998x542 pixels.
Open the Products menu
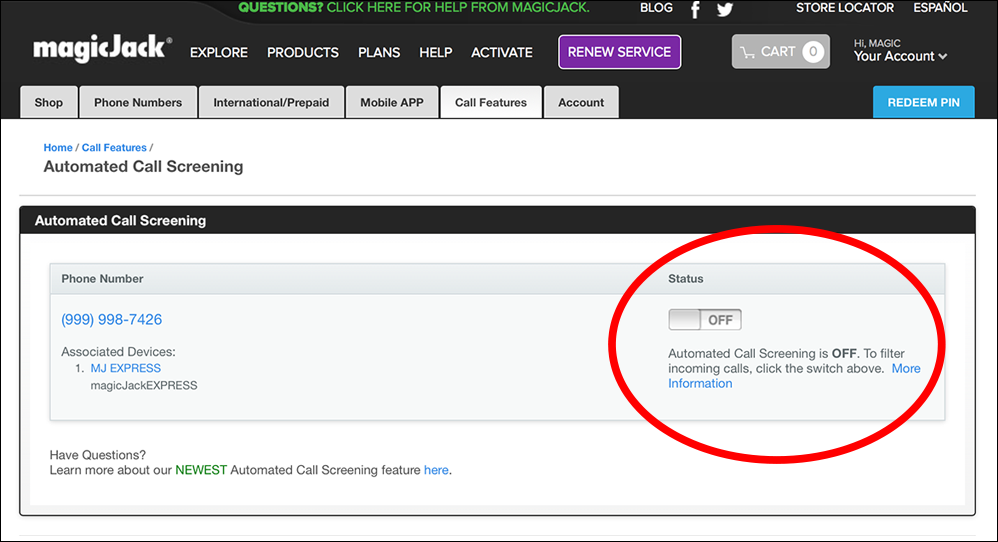(x=302, y=52)
